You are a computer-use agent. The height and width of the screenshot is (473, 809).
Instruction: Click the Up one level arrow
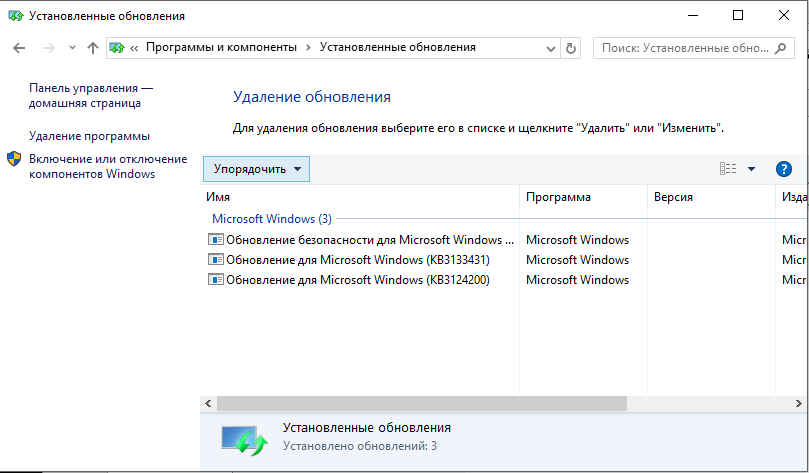coord(93,48)
